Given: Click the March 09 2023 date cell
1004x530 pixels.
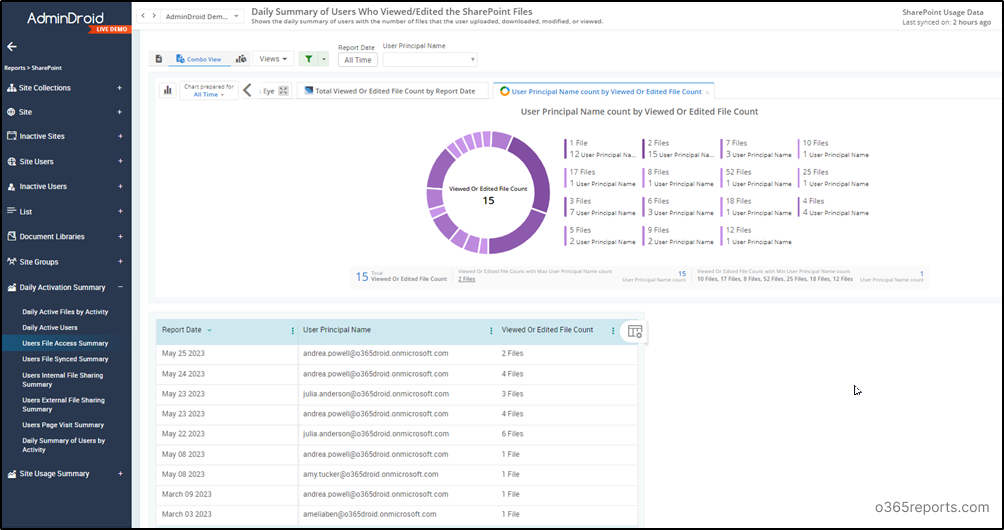Looking at the screenshot, I should click(x=187, y=494).
